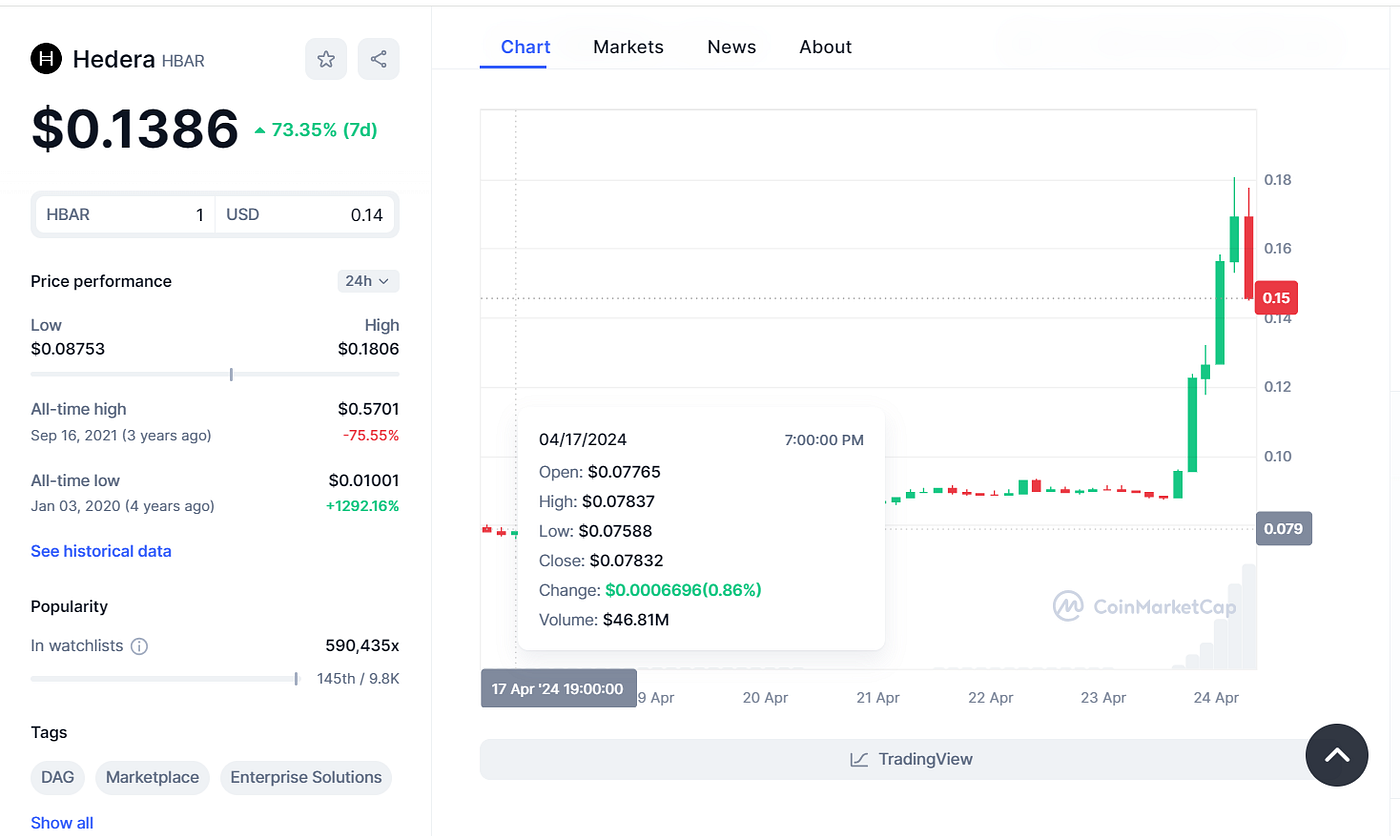
Task: Click the Hedera "H" logo icon
Action: click(x=45, y=59)
